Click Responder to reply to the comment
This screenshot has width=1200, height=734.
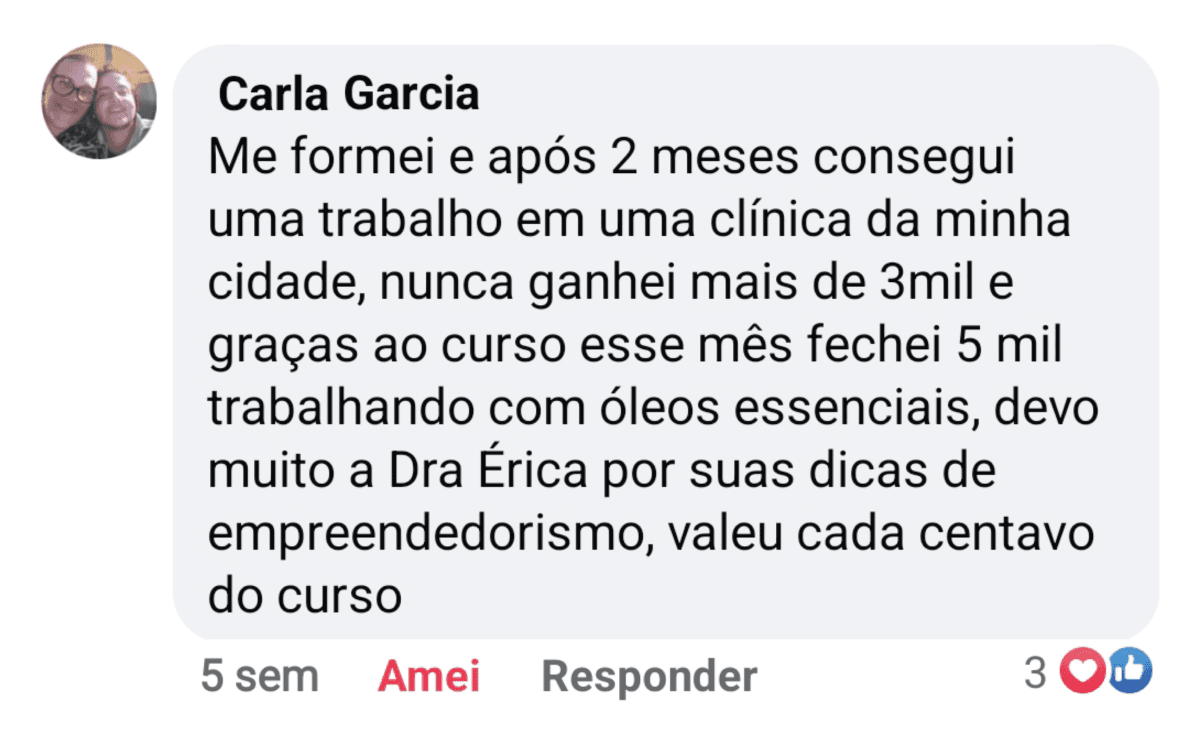649,677
